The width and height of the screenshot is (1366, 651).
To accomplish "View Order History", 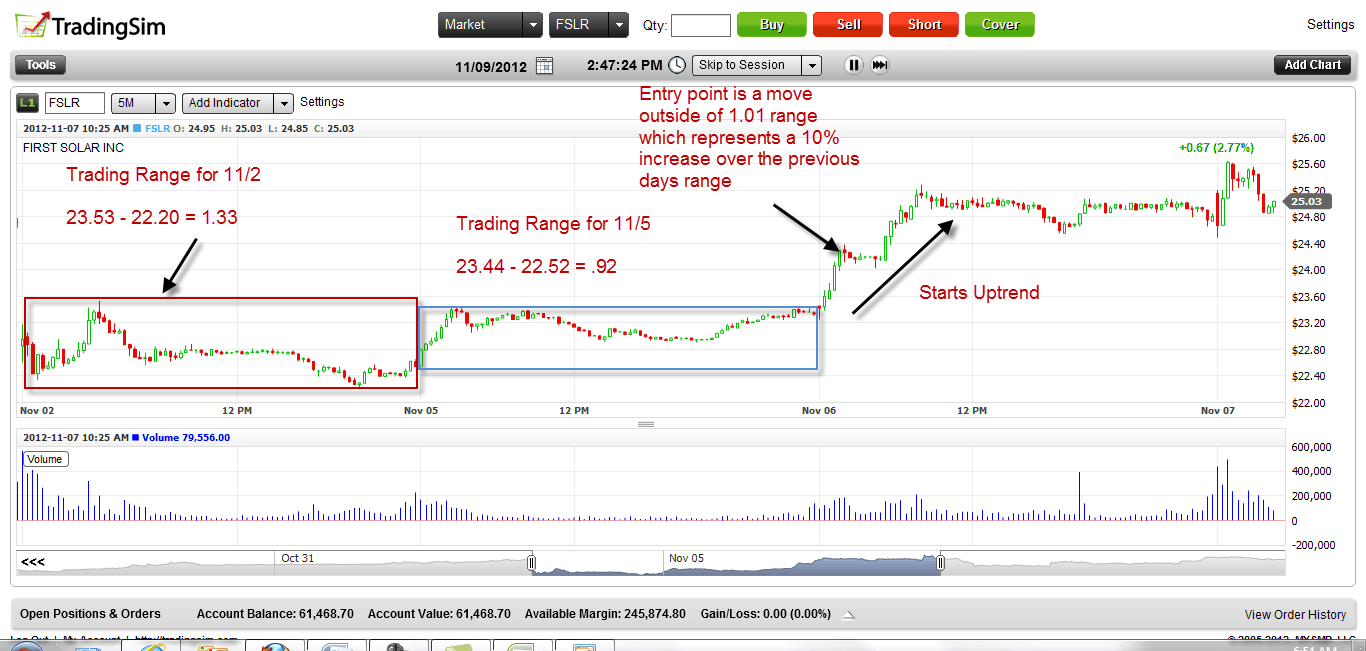I will click(x=1296, y=614).
